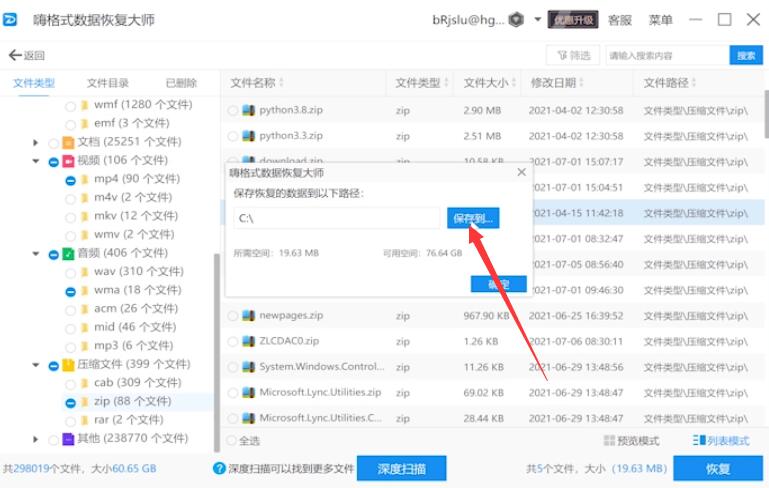
Task: Switch to the 文件类型 tab
Action: point(33,83)
